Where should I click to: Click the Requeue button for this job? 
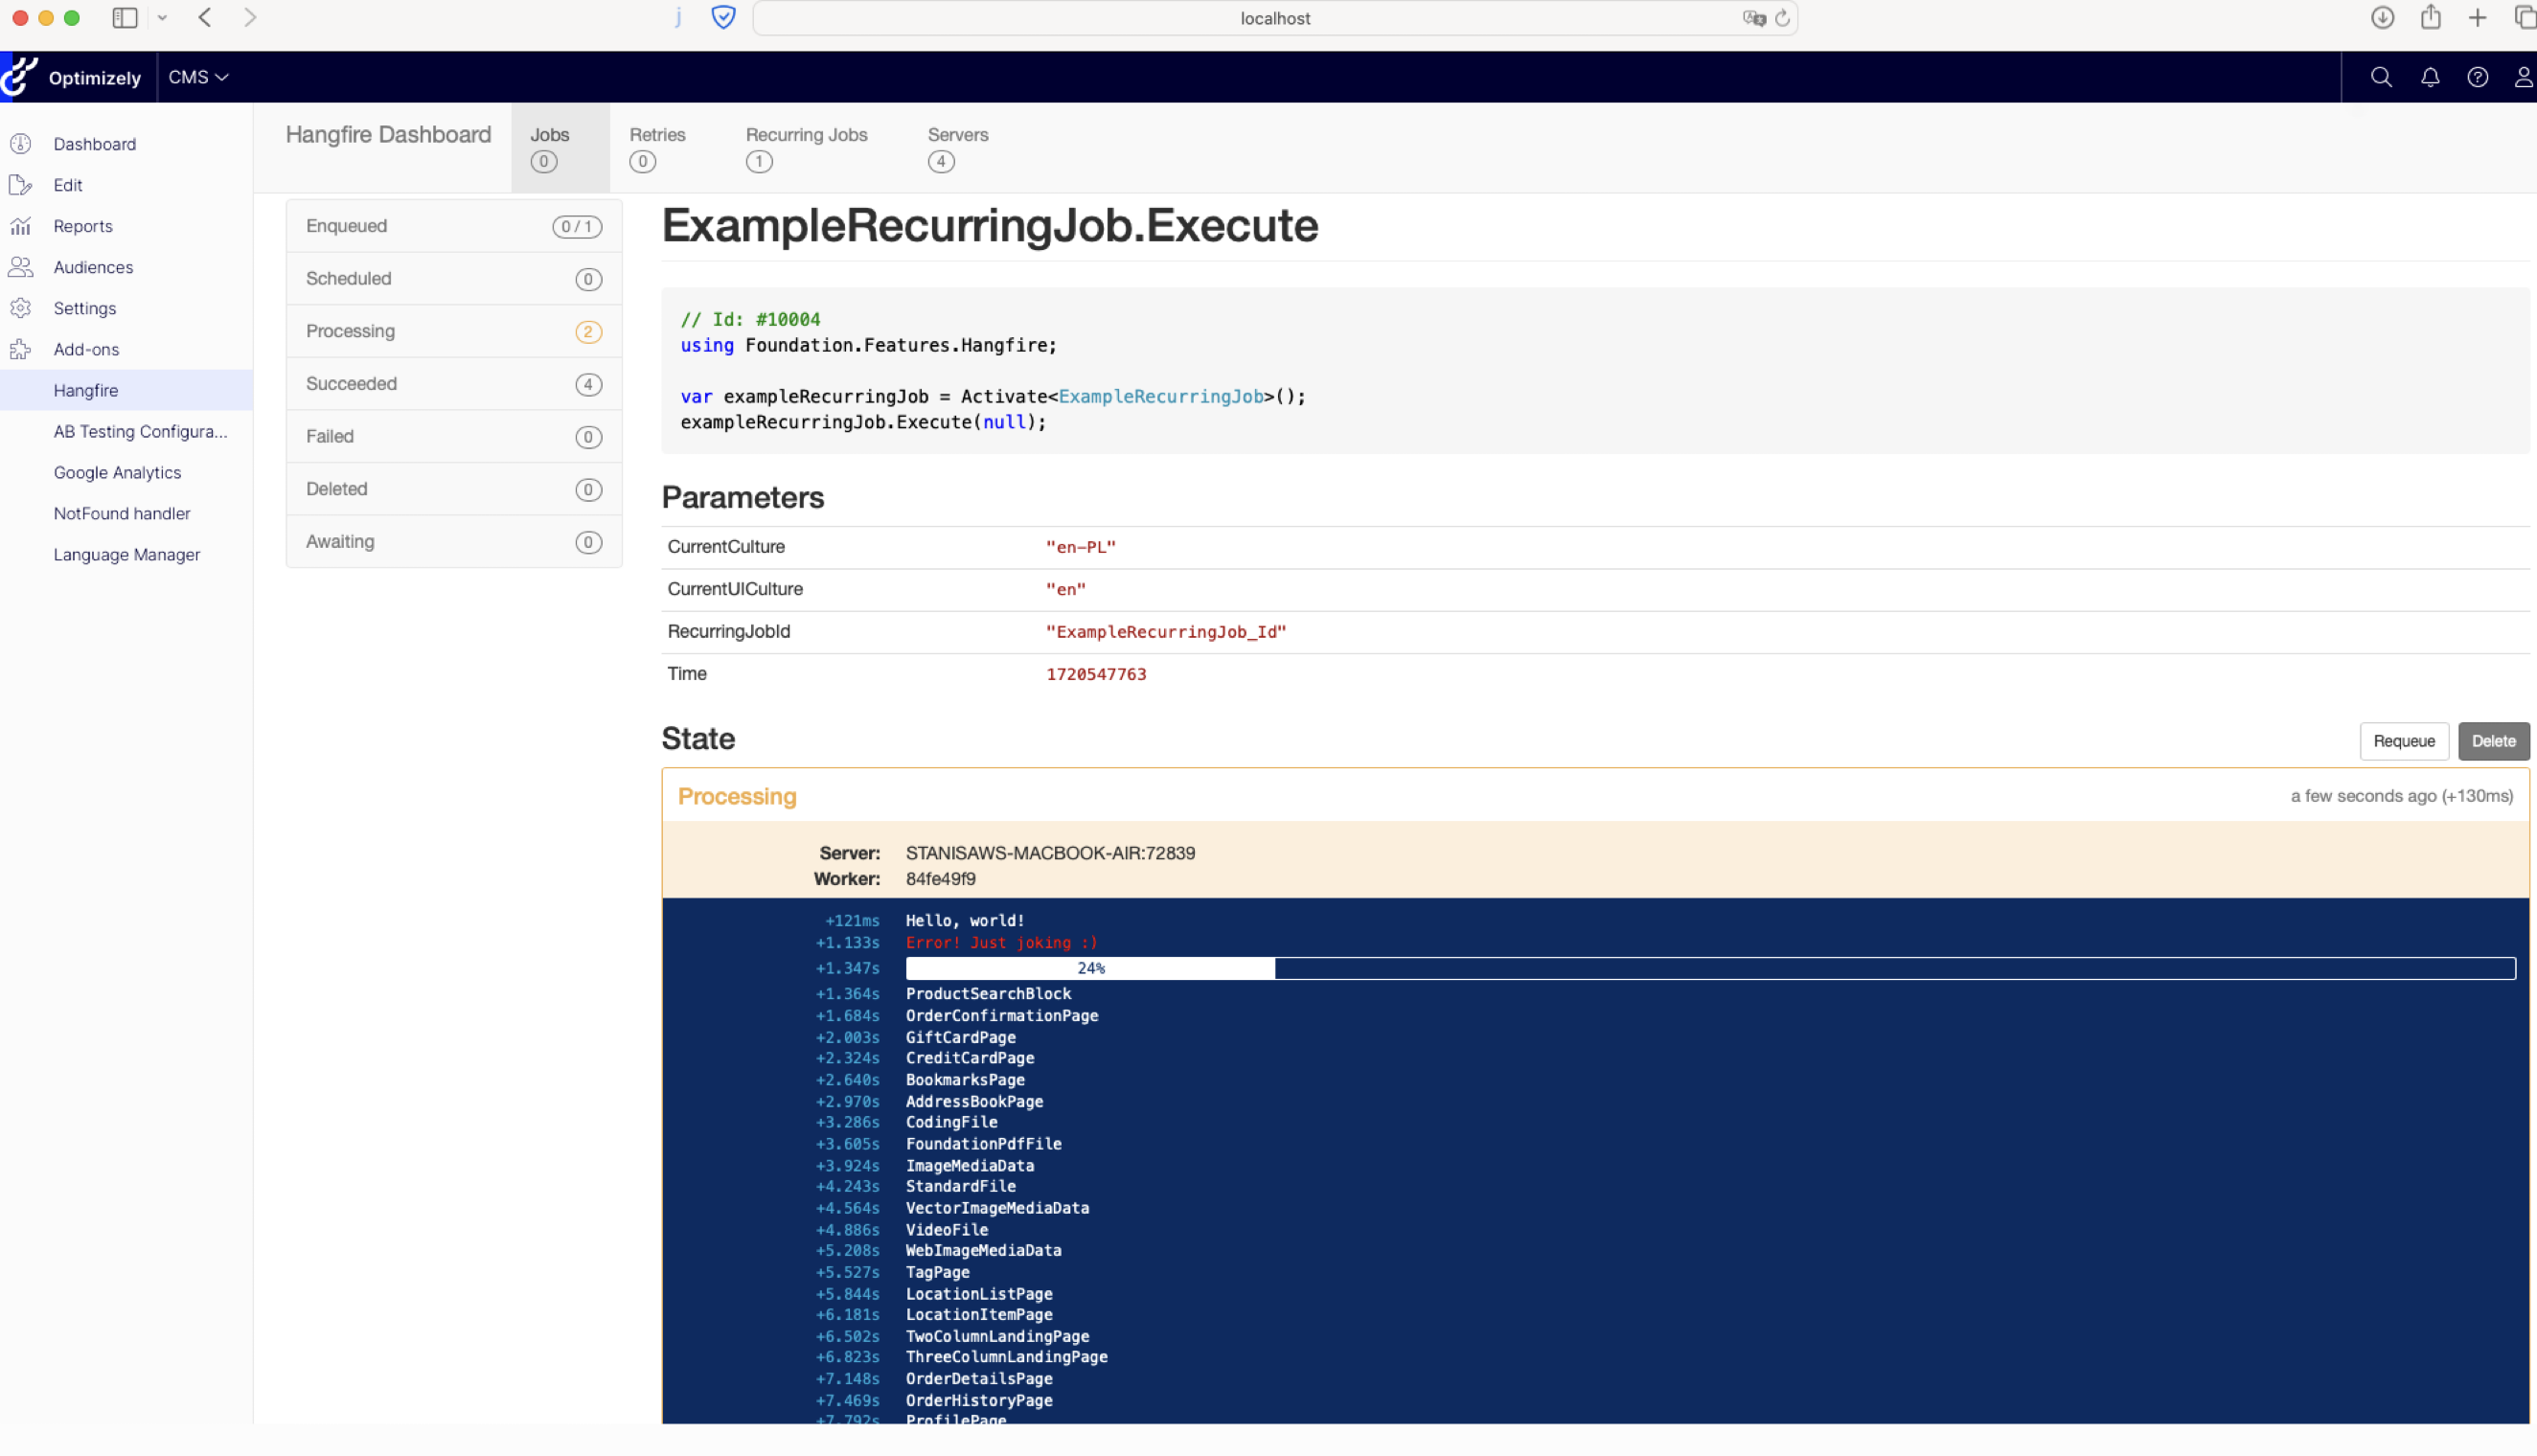[2403, 739]
